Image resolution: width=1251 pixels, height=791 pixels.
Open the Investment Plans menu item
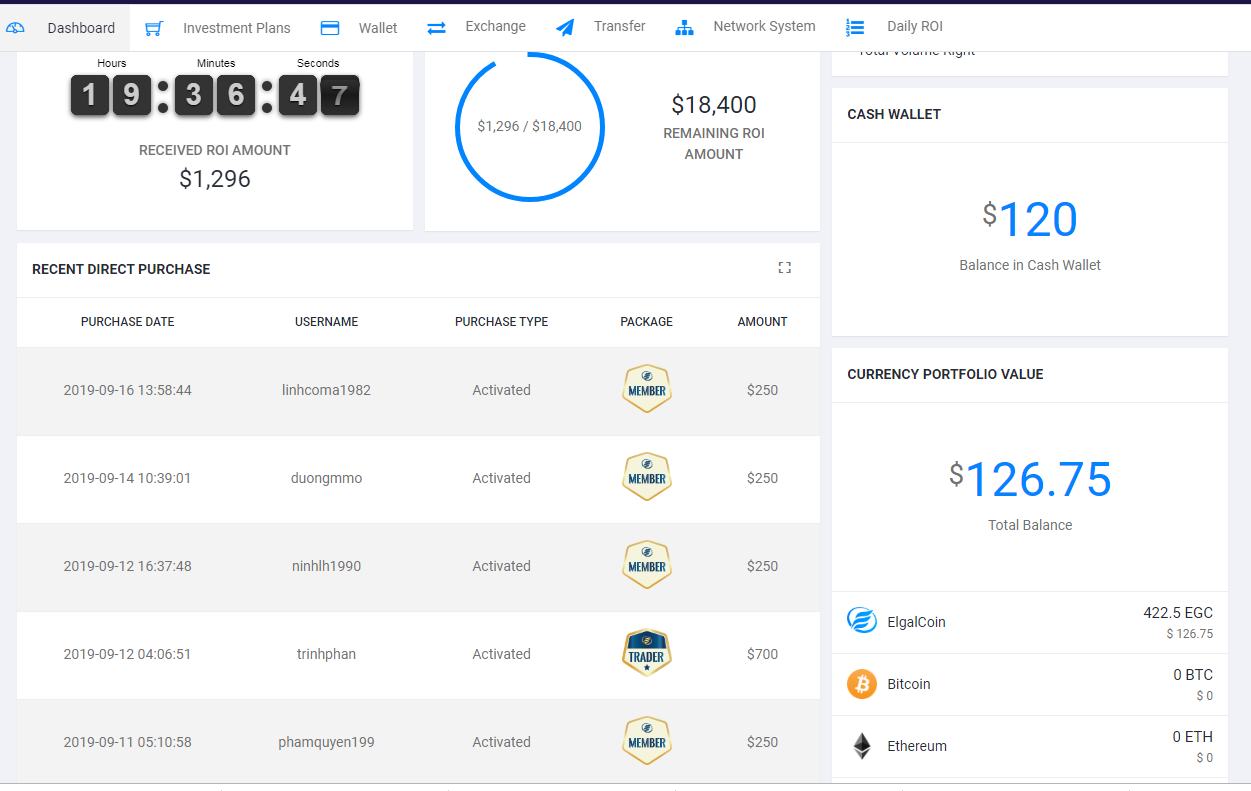[236, 28]
